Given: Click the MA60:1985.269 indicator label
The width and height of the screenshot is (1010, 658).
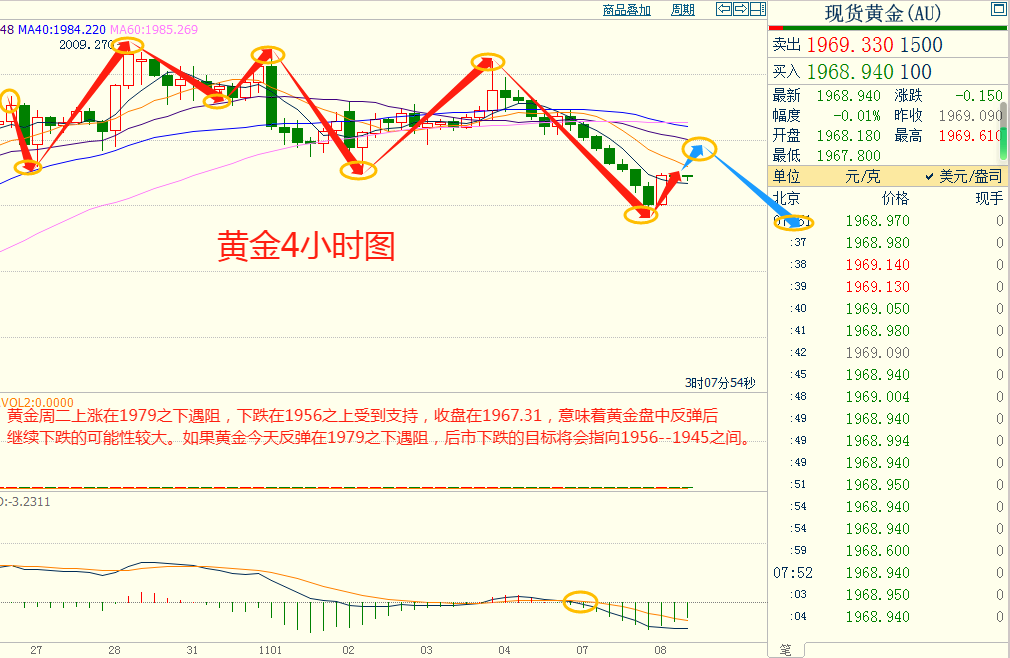Looking at the screenshot, I should coord(154,30).
